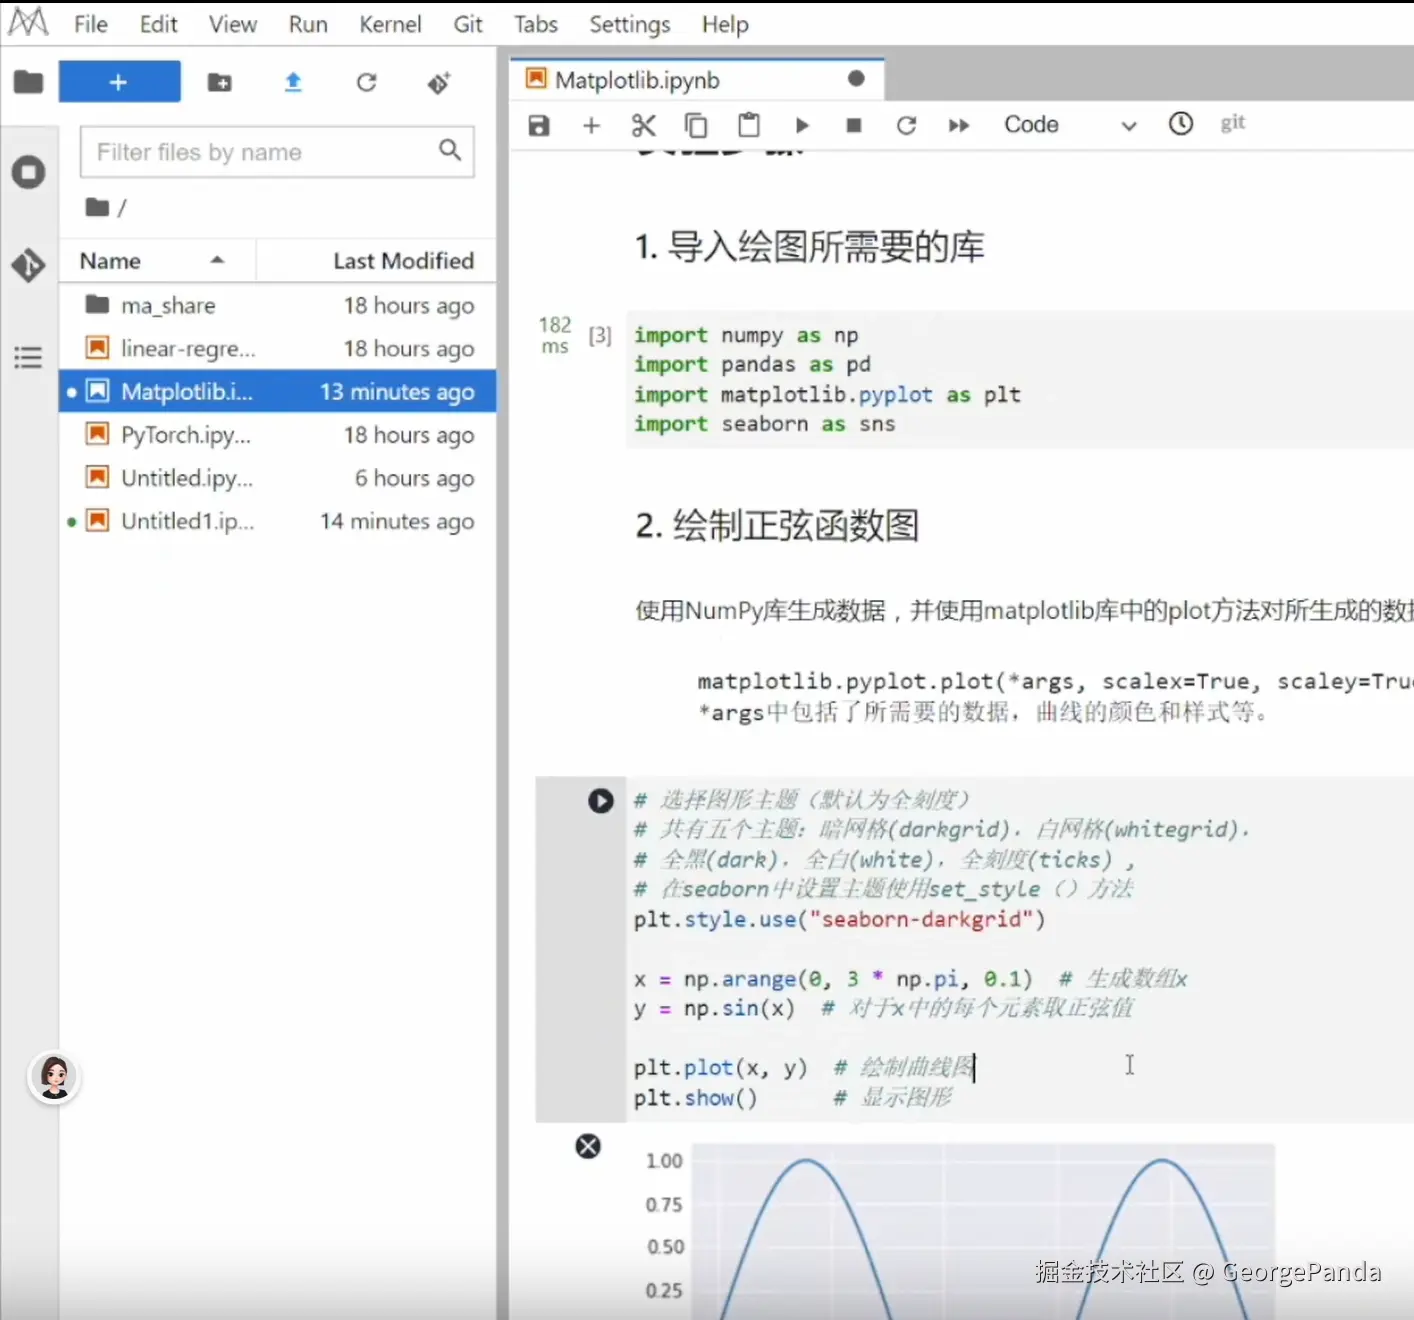1414x1320 pixels.
Task: Open the Kernel menu
Action: tap(390, 24)
